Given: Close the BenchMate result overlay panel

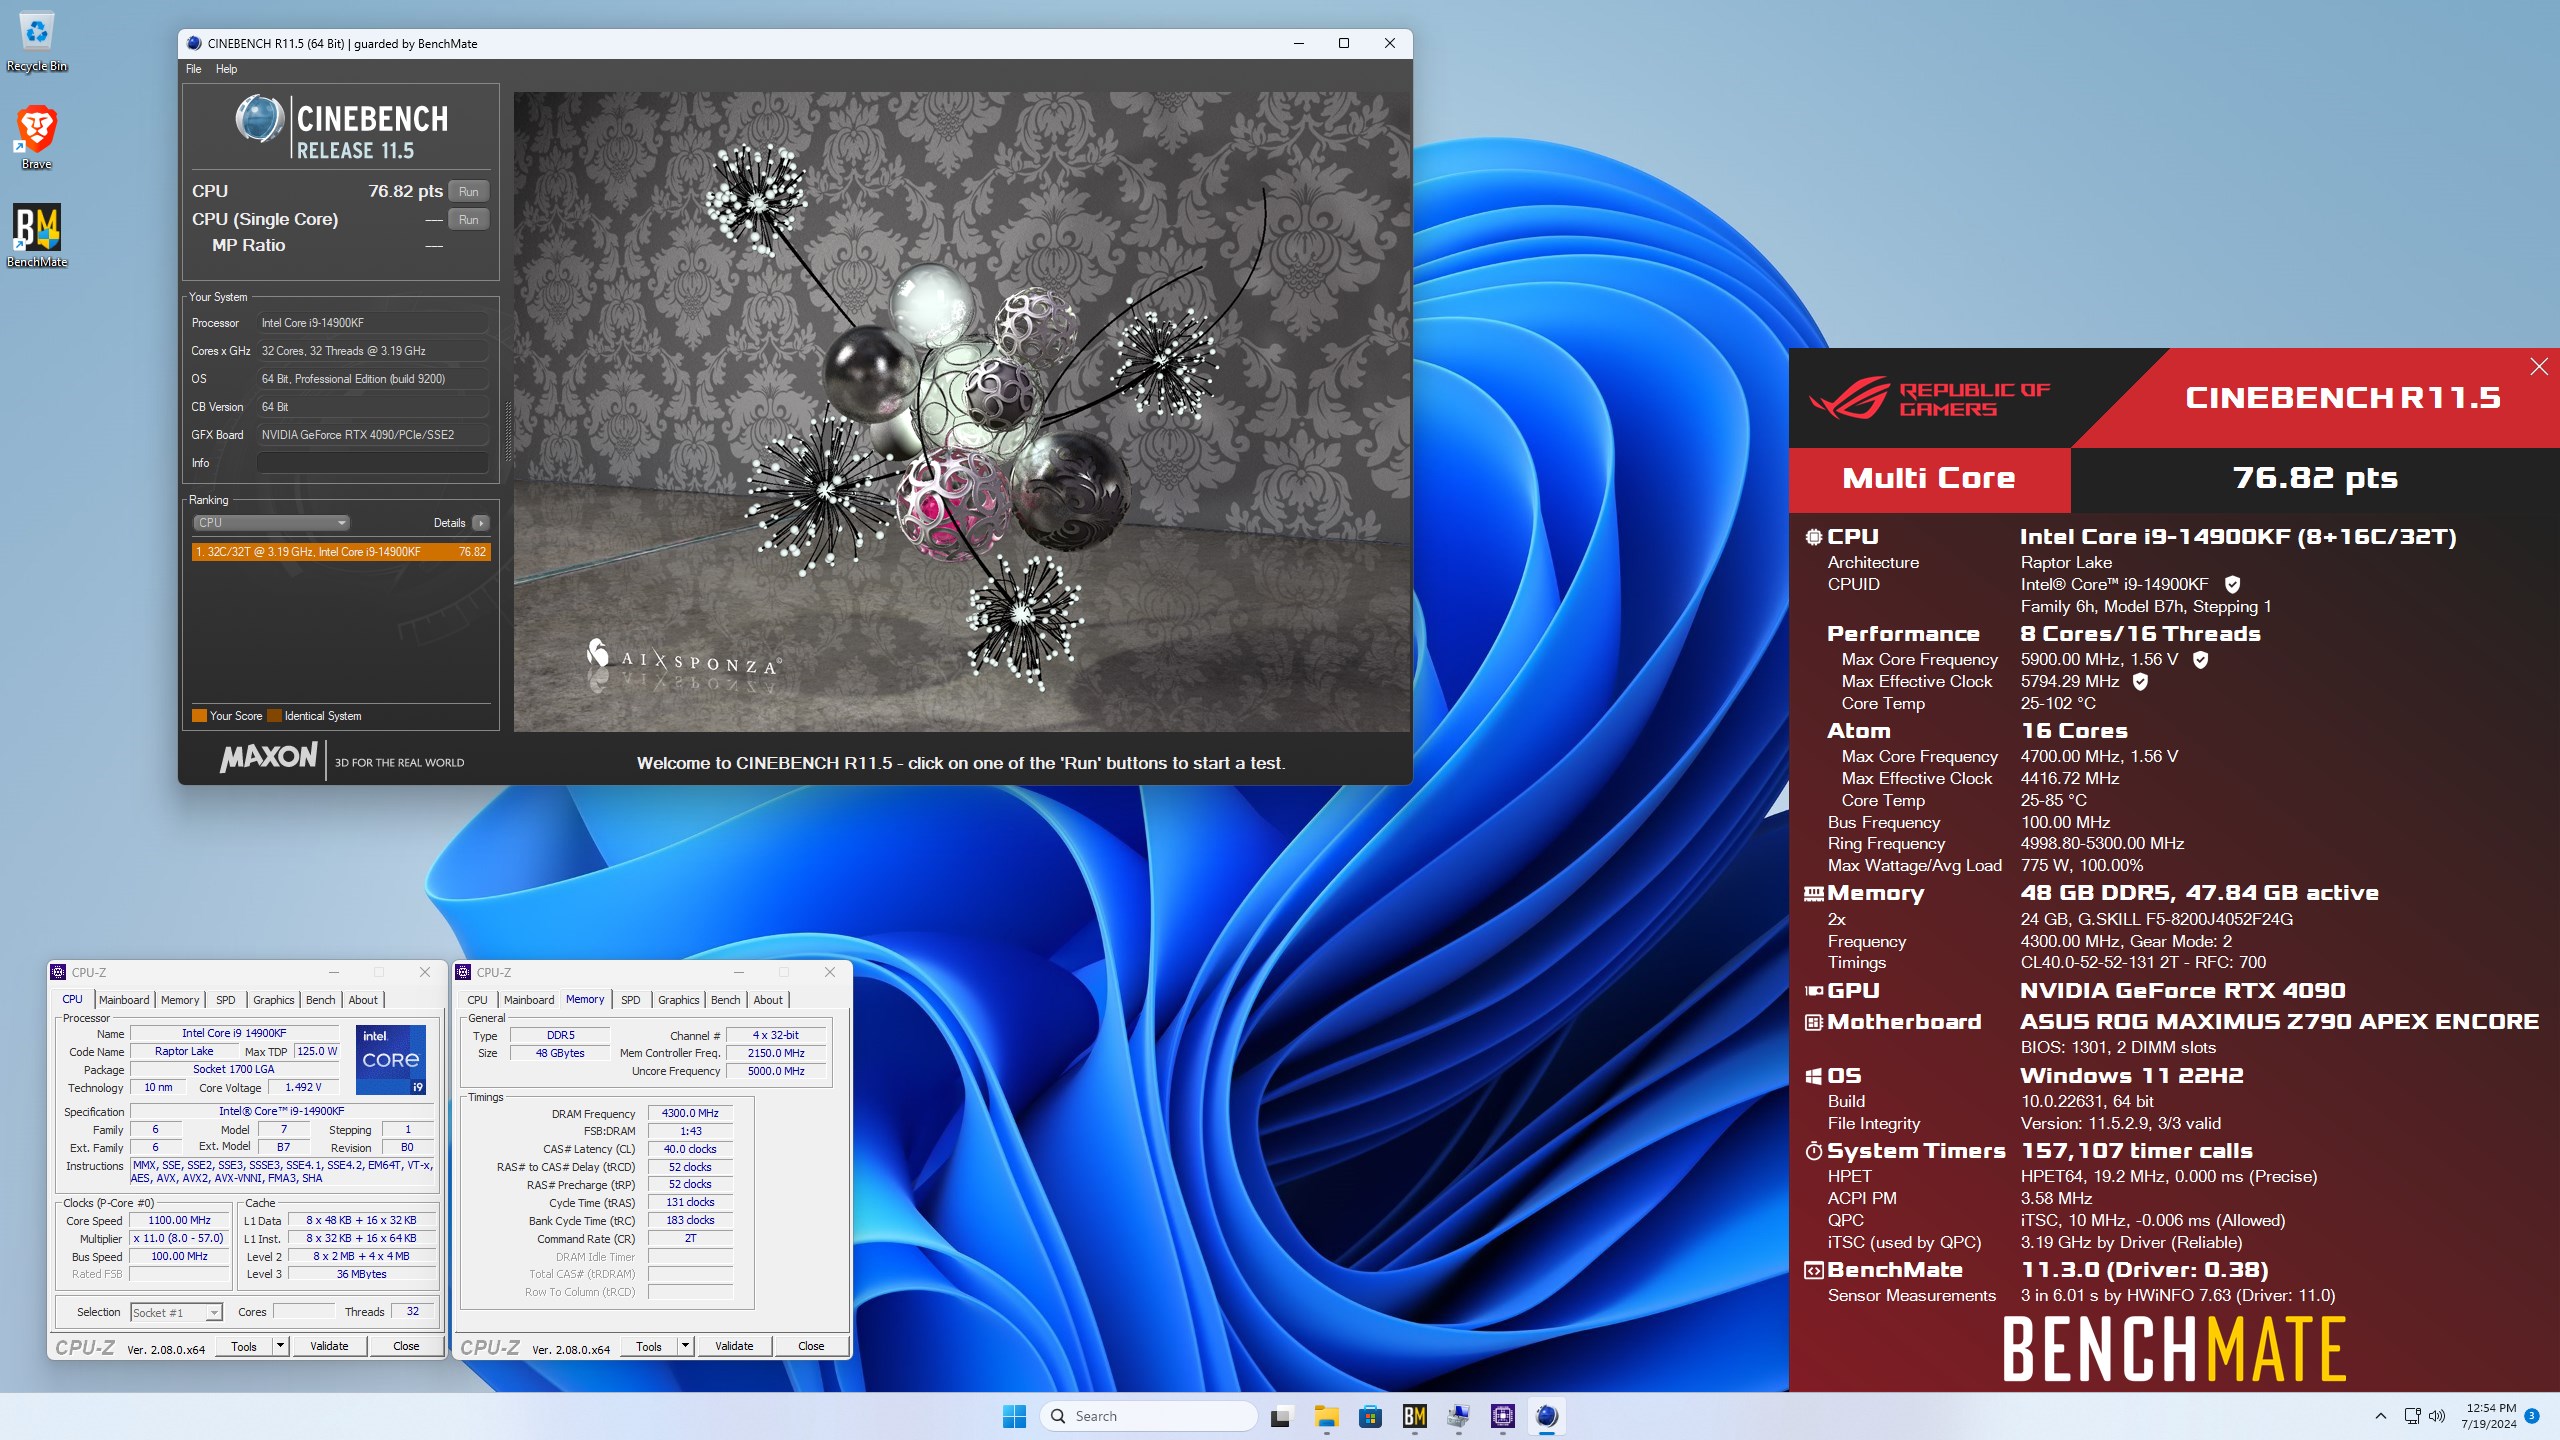Looking at the screenshot, I should click(2539, 367).
